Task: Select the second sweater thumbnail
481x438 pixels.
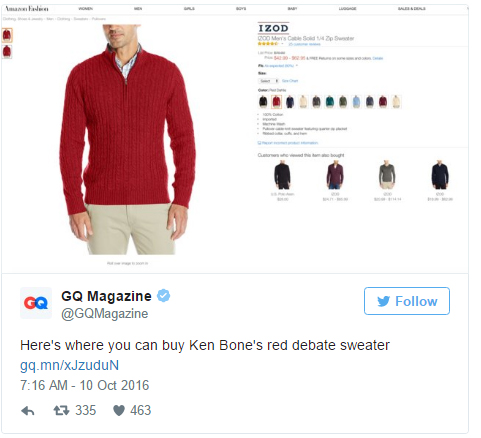Action: (x=7, y=52)
